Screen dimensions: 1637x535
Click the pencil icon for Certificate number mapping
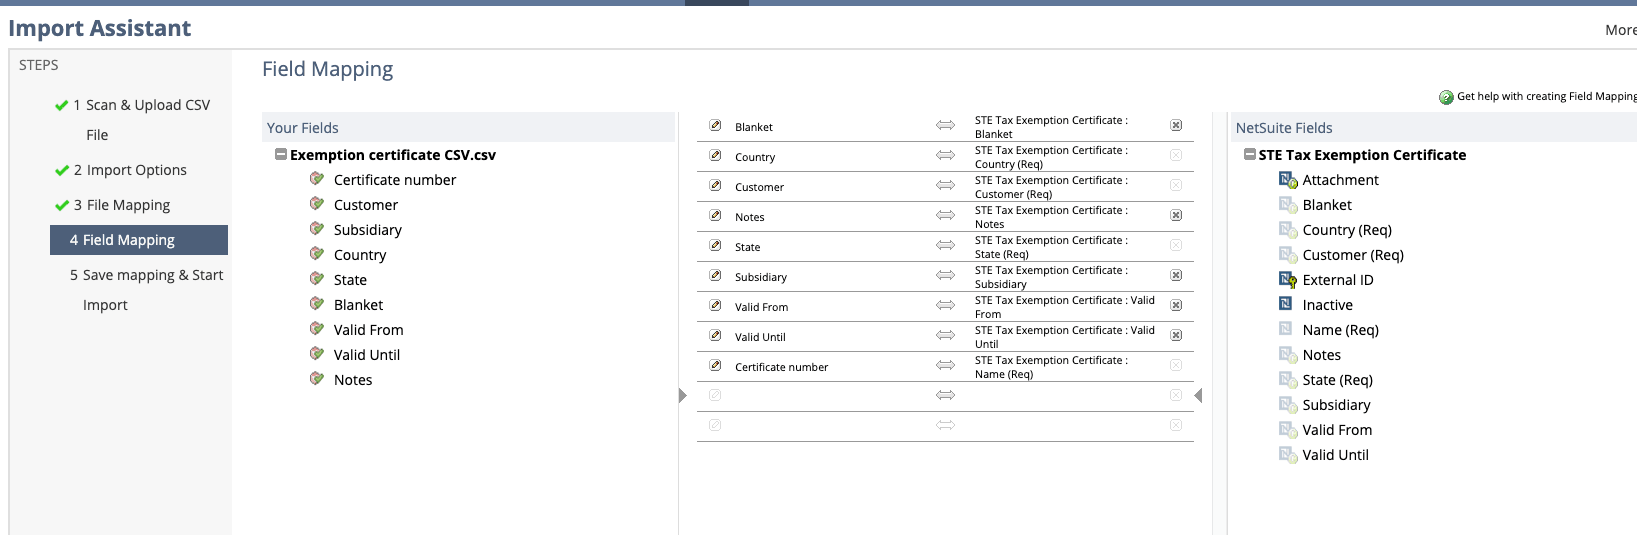pos(715,366)
